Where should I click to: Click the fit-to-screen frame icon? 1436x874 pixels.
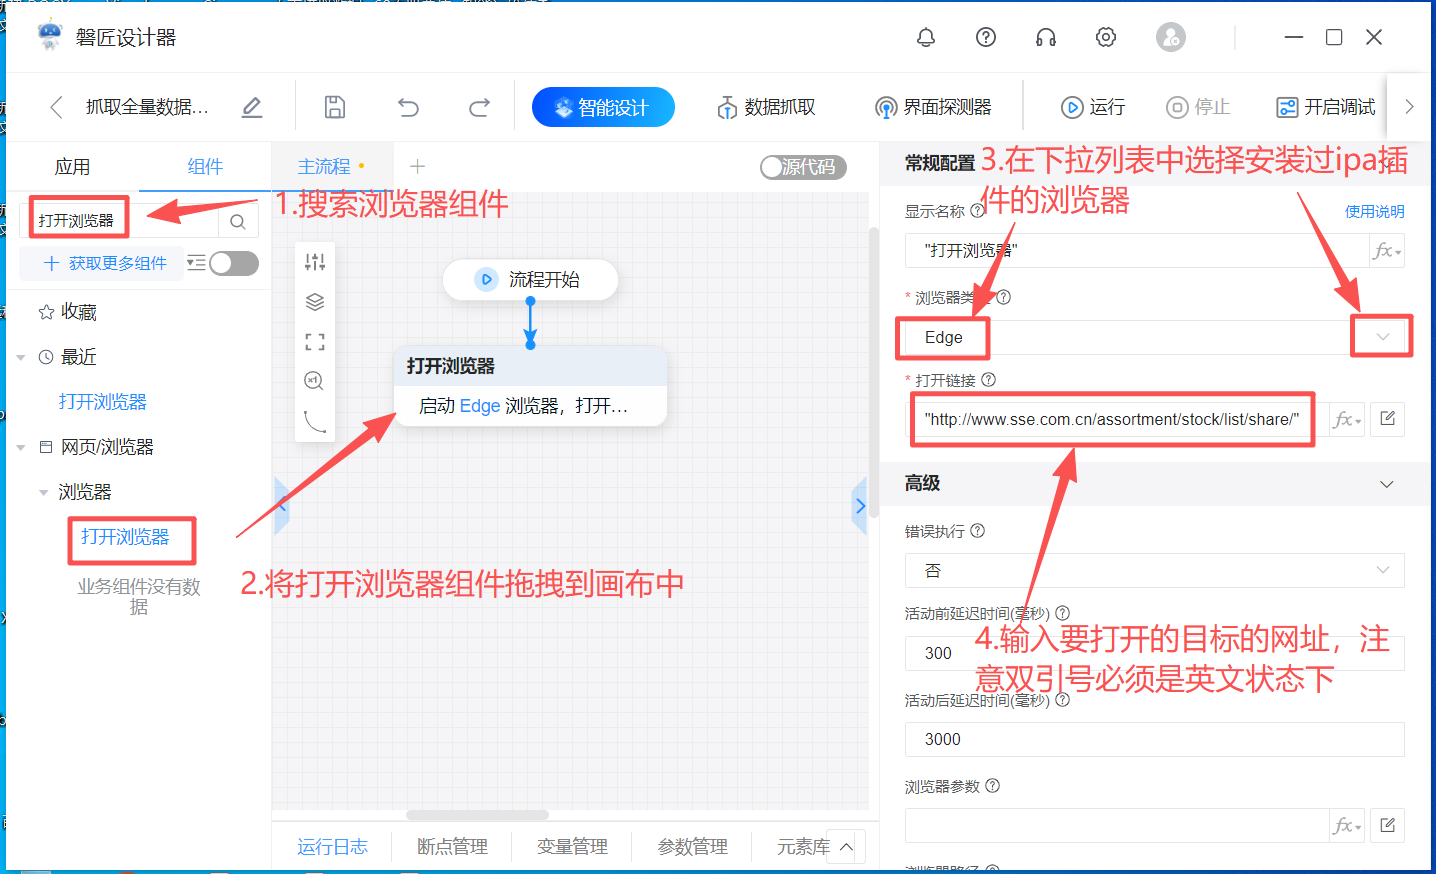pyautogui.click(x=315, y=342)
